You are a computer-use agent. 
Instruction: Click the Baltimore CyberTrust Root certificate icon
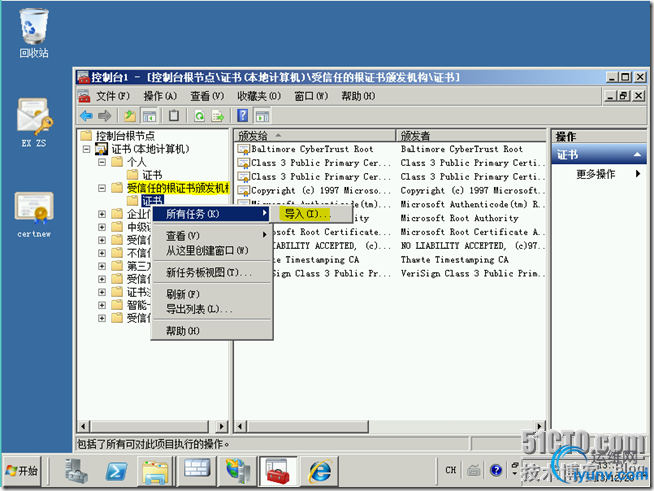(244, 149)
